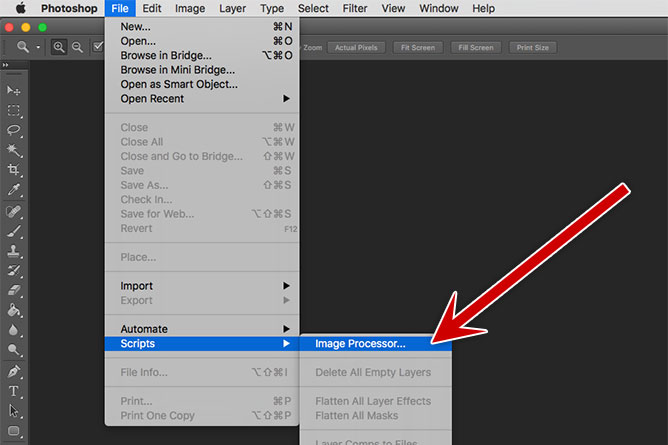Click the Actual Pixels button
The image size is (668, 445).
tap(356, 48)
